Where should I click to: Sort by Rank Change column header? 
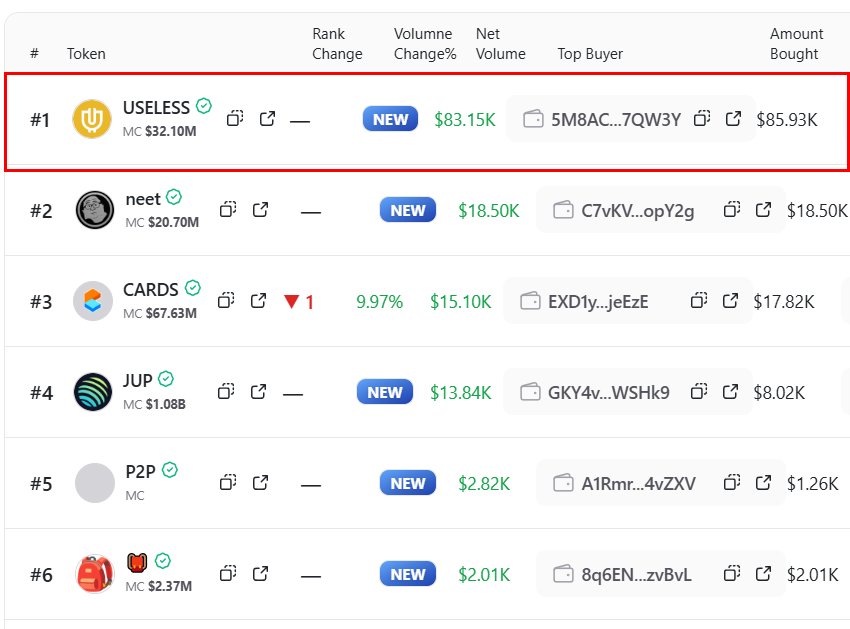(x=337, y=44)
